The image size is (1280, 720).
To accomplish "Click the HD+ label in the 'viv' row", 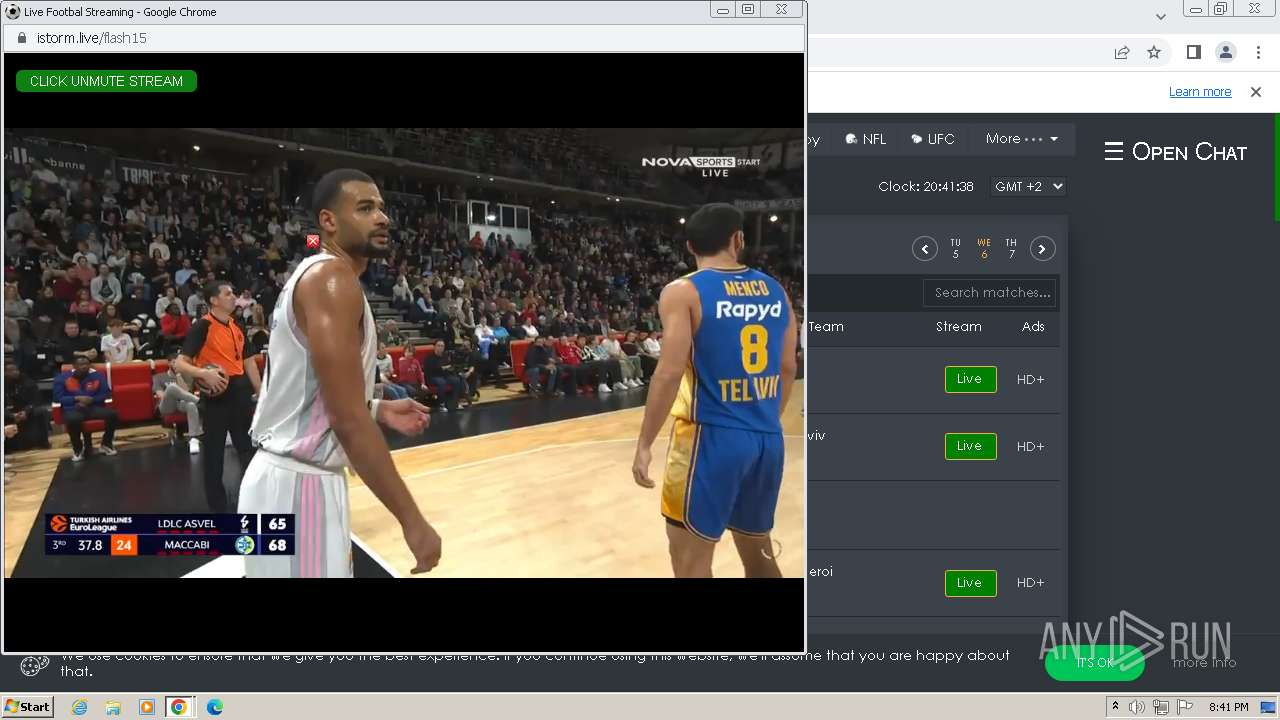I will tap(1030, 446).
